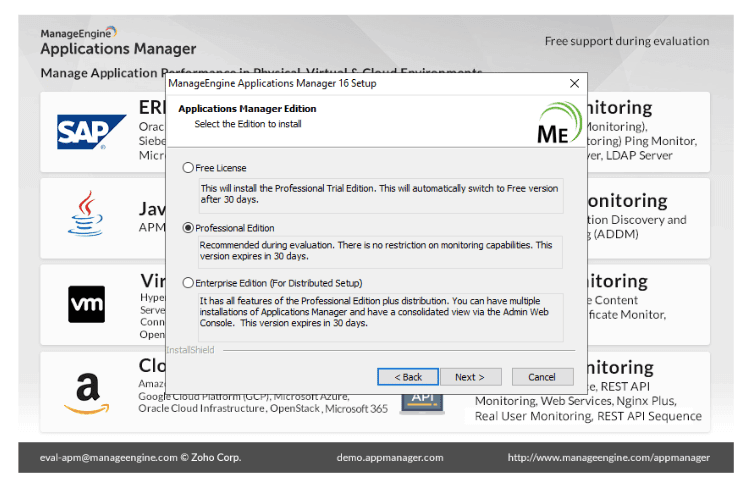
Task: Click the Free License description text box
Action: [381, 196]
